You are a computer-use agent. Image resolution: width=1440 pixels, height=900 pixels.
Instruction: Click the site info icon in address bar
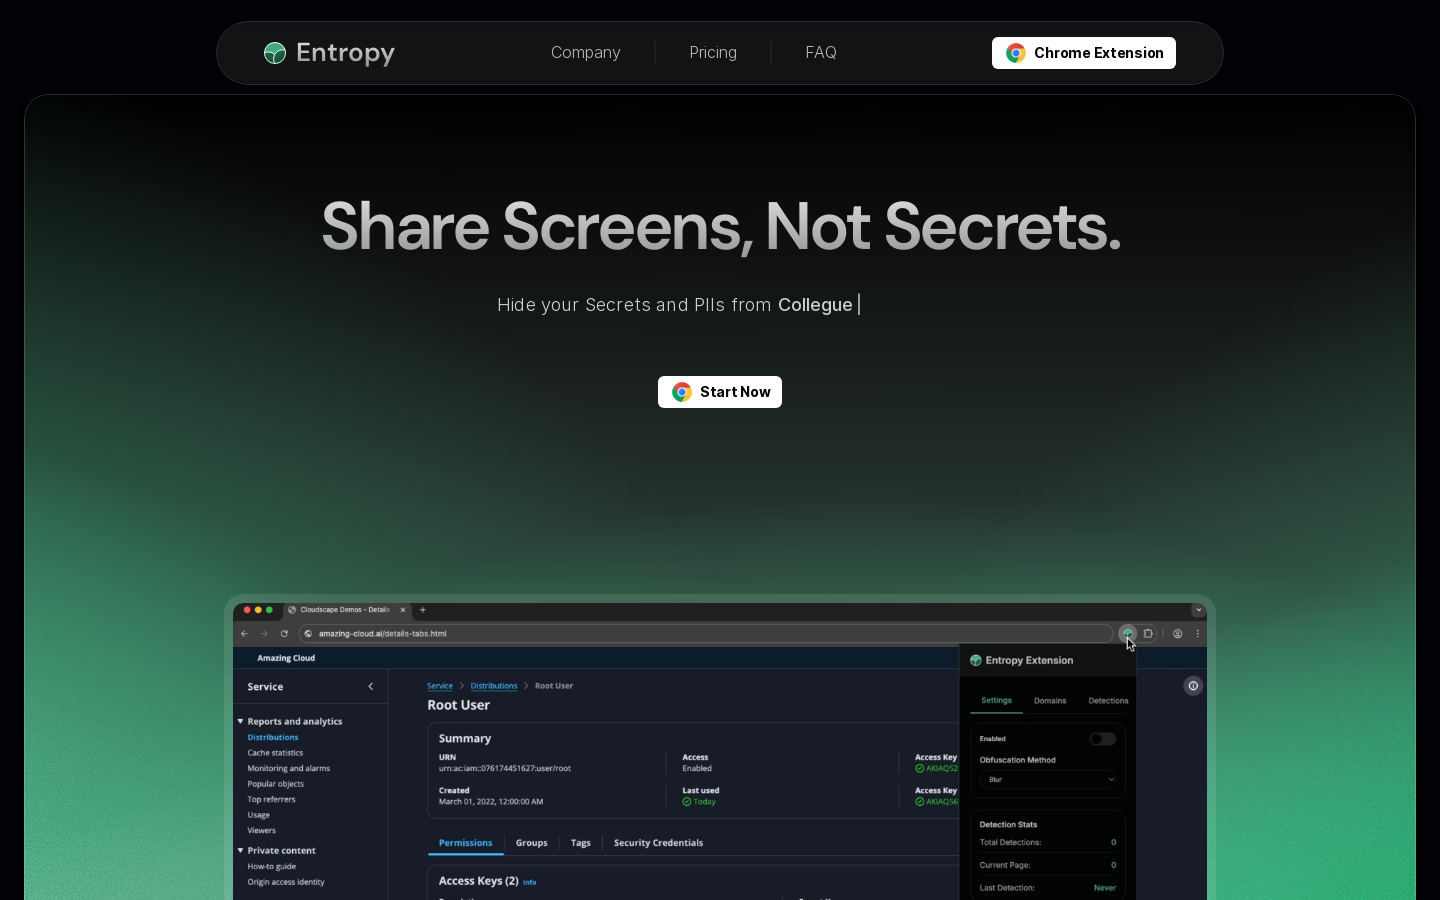click(308, 633)
